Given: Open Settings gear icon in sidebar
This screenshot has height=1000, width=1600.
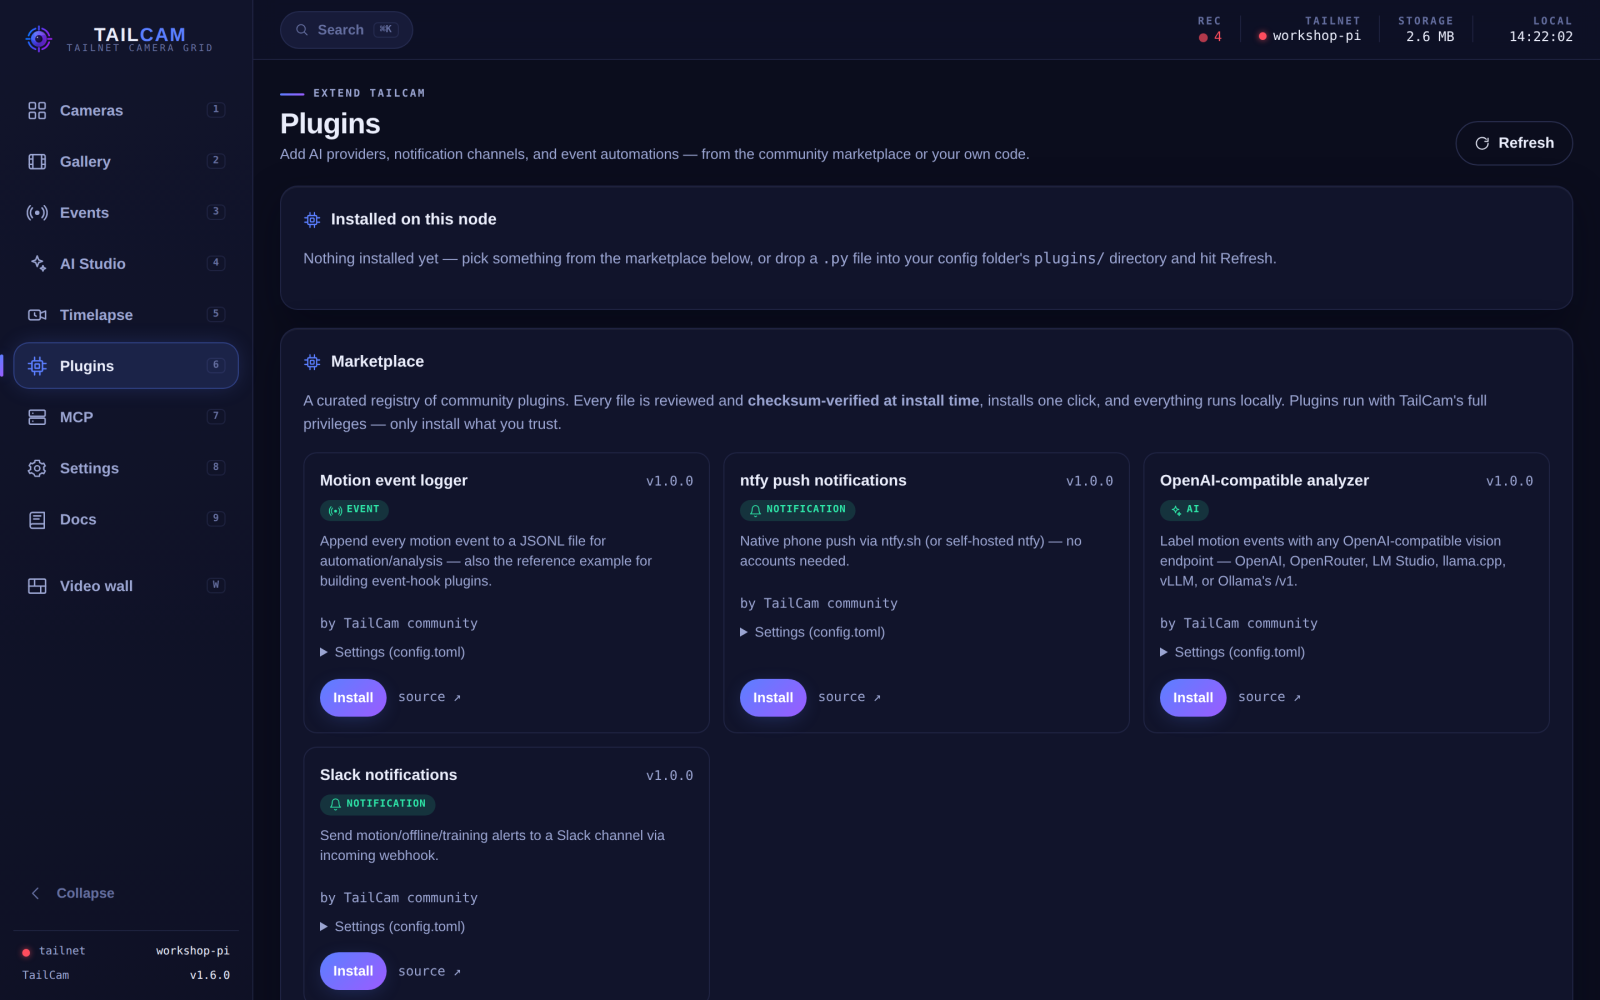Looking at the screenshot, I should 37,468.
